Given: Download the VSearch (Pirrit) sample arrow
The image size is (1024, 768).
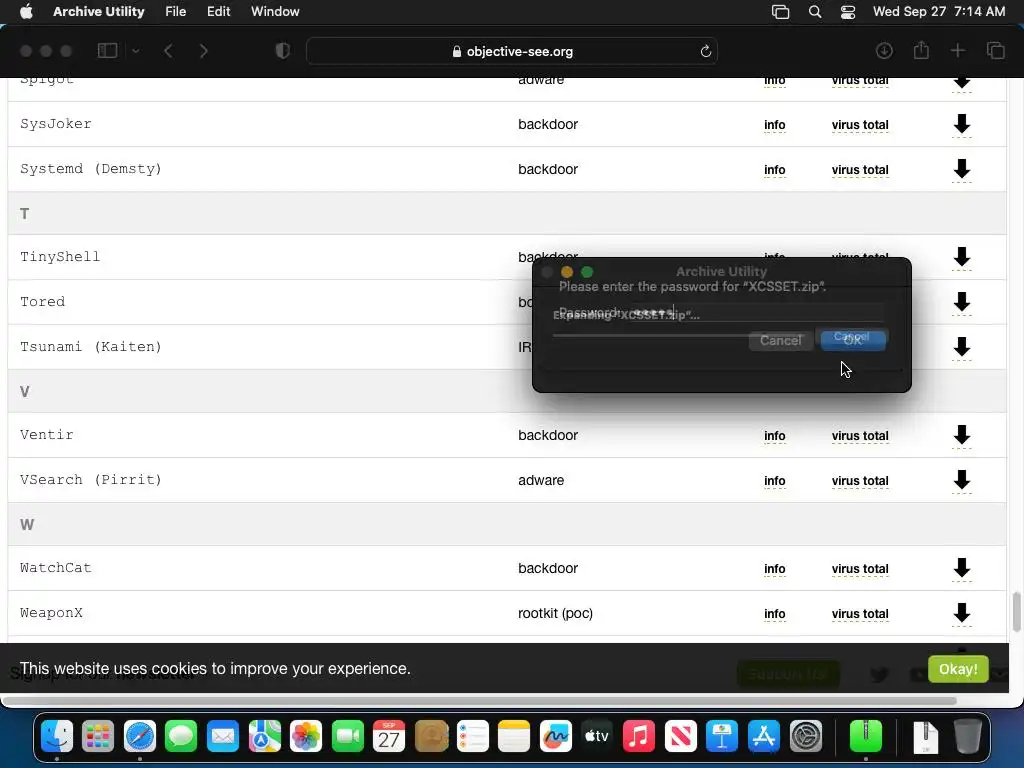Looking at the screenshot, I should click(x=961, y=480).
